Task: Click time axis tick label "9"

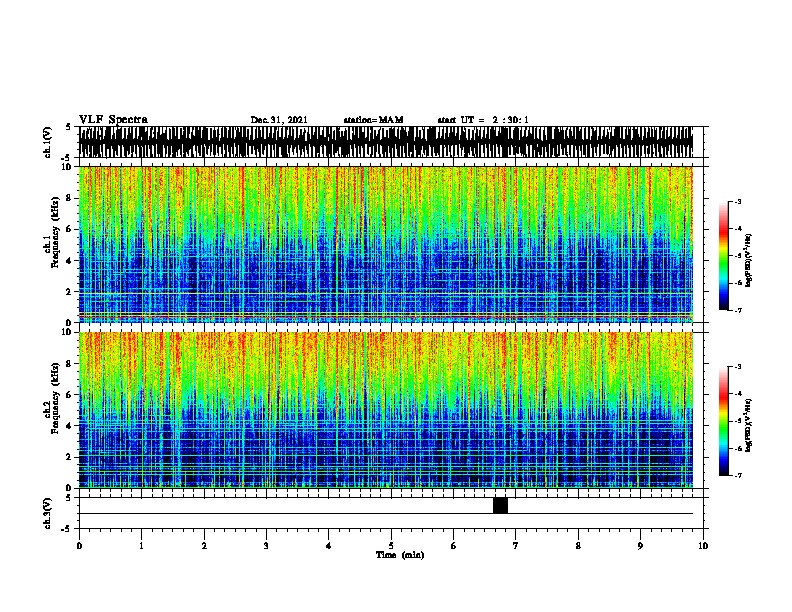Action: pos(640,545)
